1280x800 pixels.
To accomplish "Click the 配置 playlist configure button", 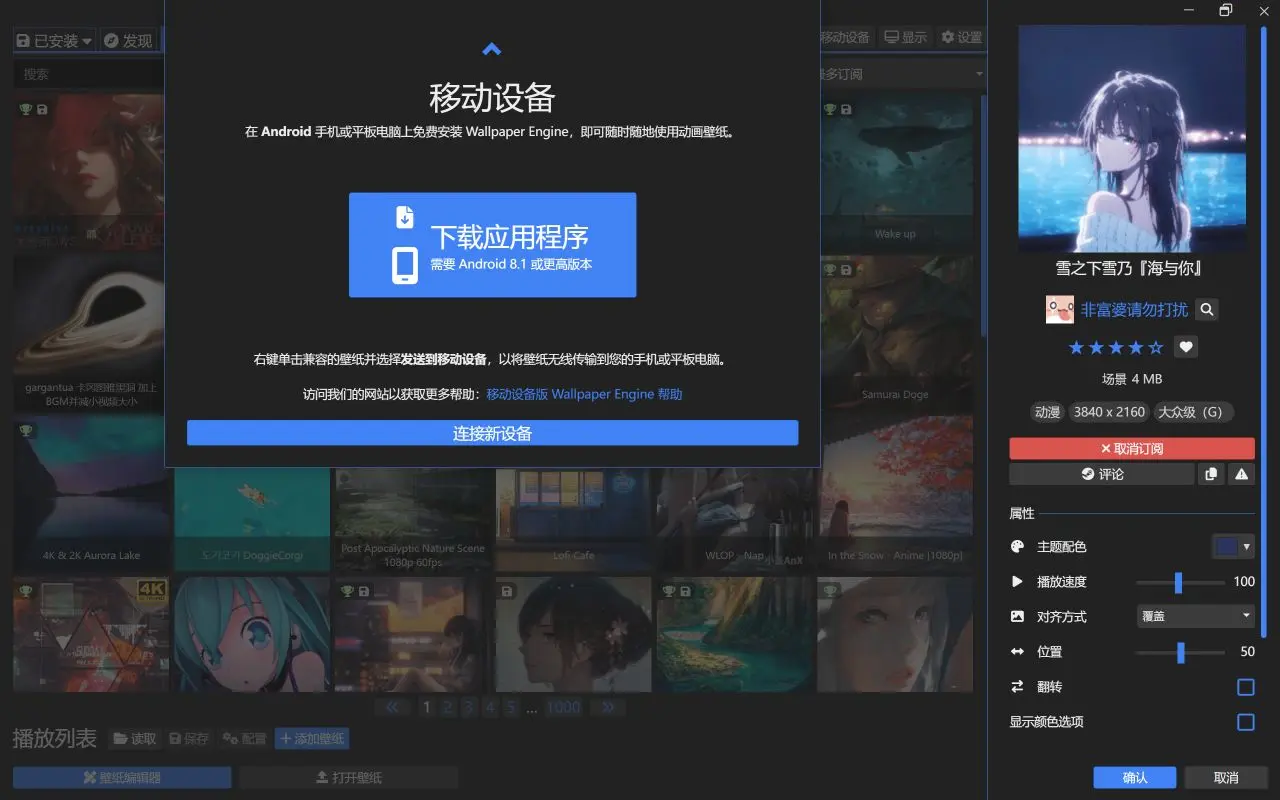I will (x=244, y=739).
